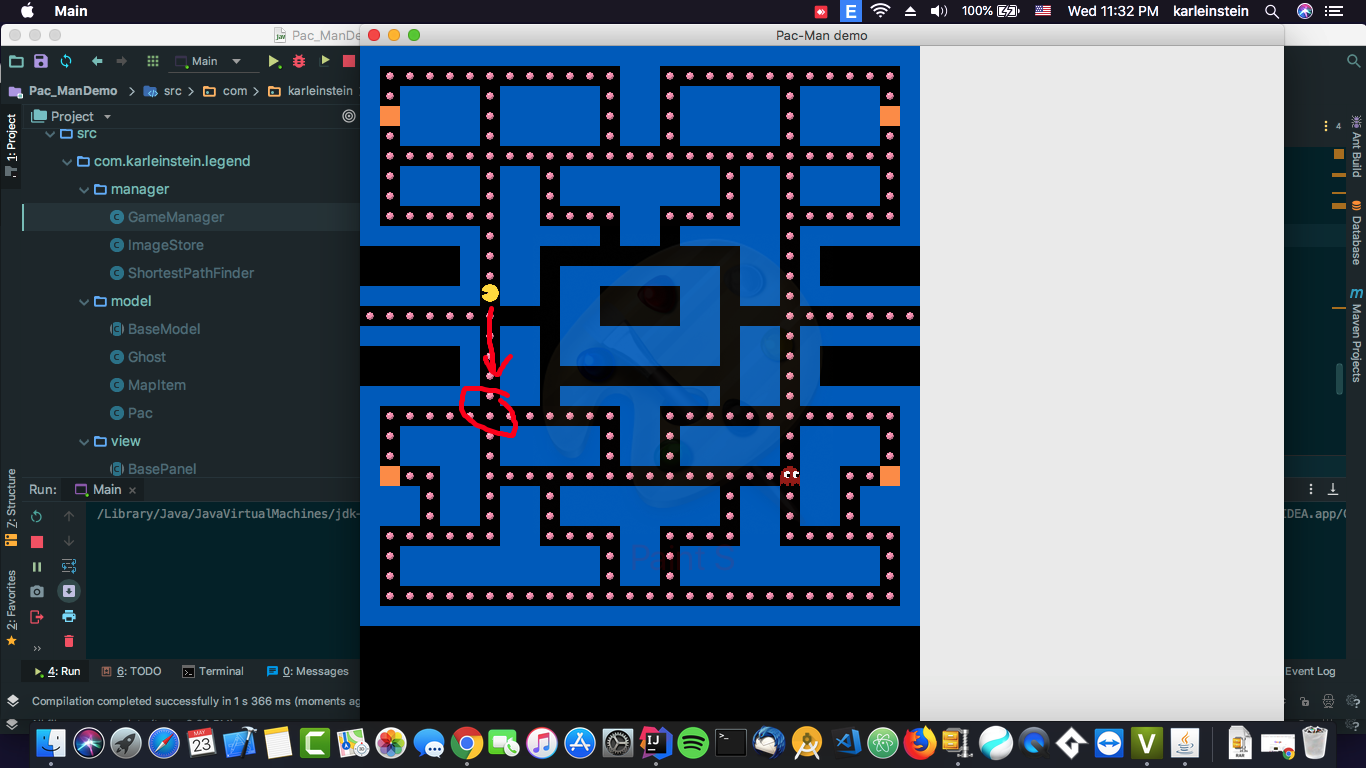
Task: Select the 0: Messages bottom tab
Action: pyautogui.click(x=308, y=671)
